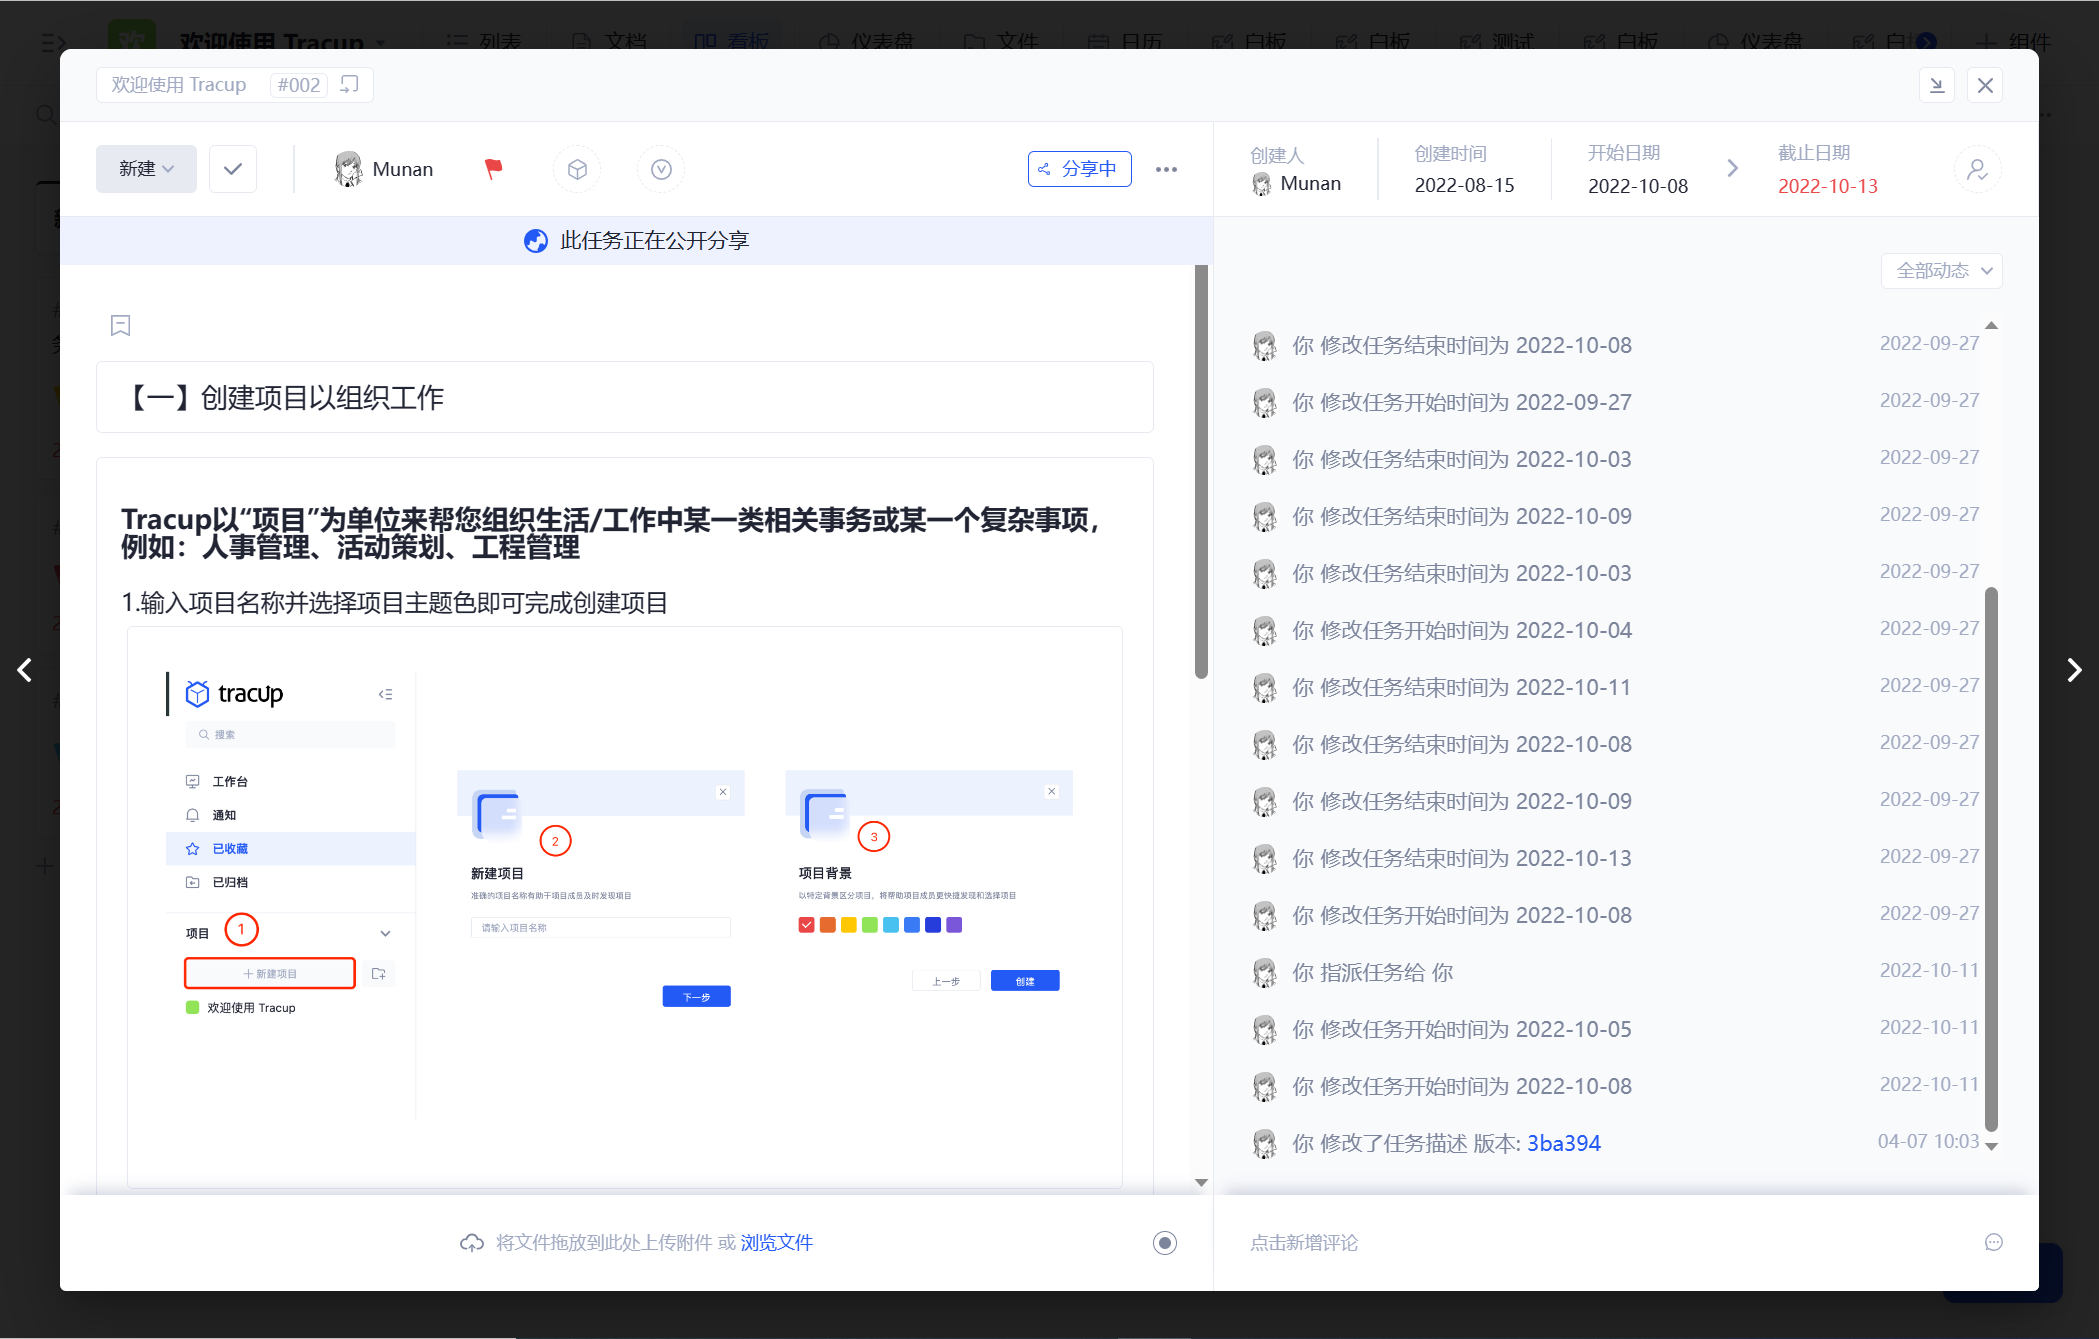
Task: Click the assign member person icon
Action: tap(1977, 169)
